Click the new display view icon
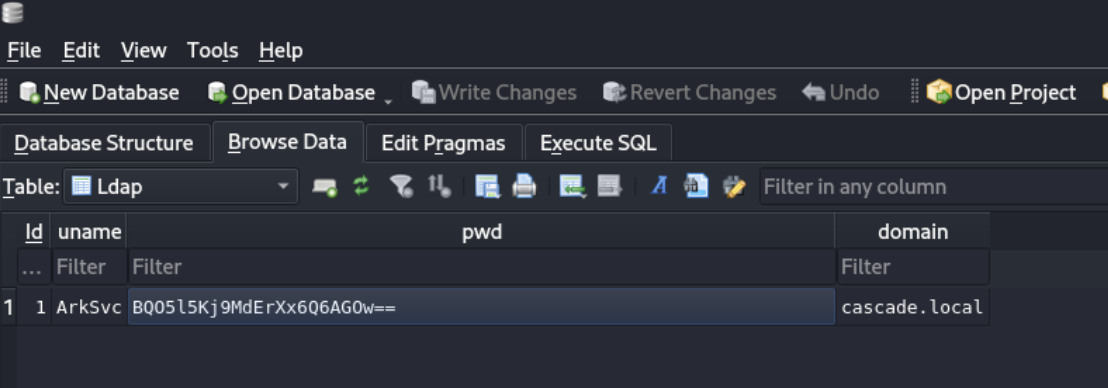1108x388 pixels. point(324,187)
